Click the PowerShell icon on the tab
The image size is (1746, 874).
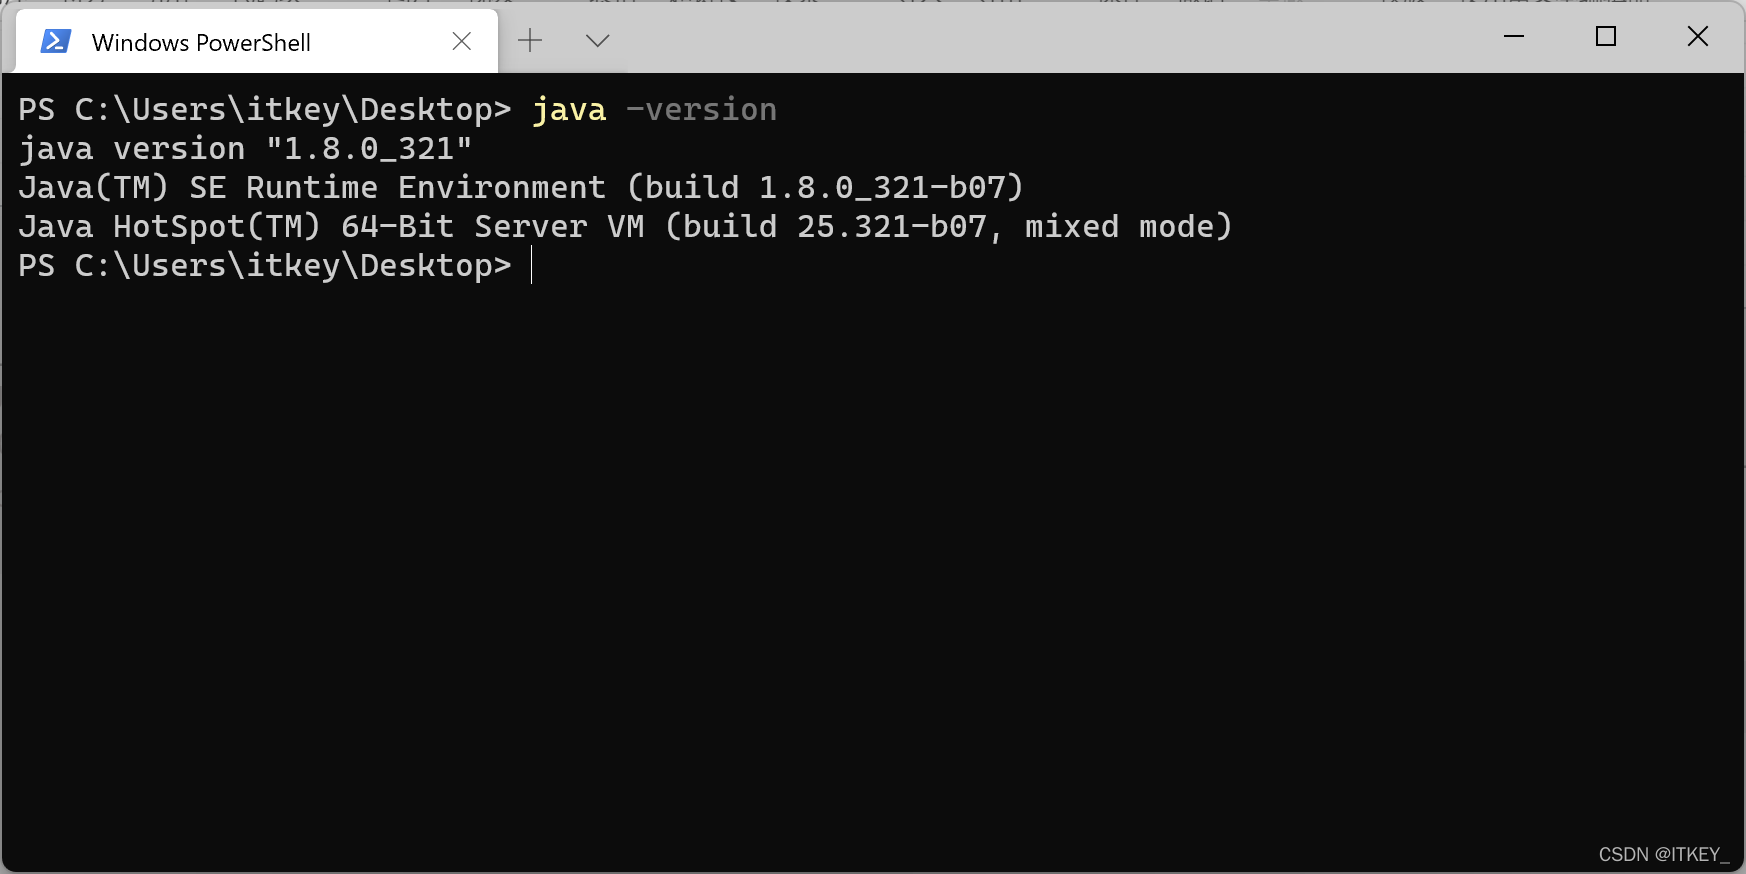click(55, 42)
